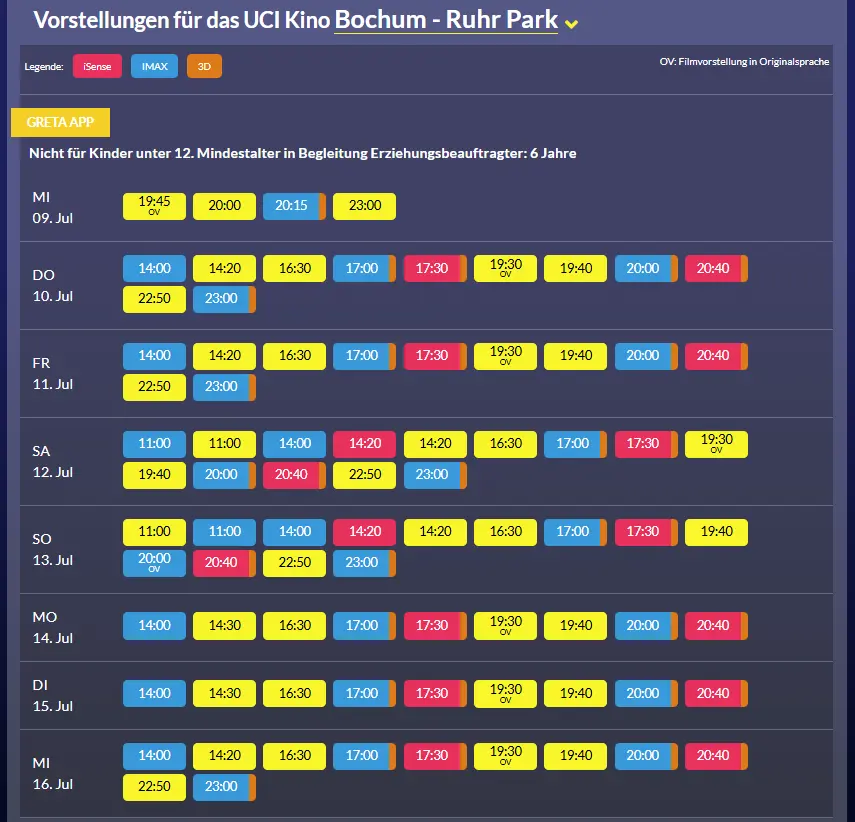Pick Saturday 12. Jul iSense 14:20 showing
Viewport: 855px width, 822px height.
(x=364, y=445)
